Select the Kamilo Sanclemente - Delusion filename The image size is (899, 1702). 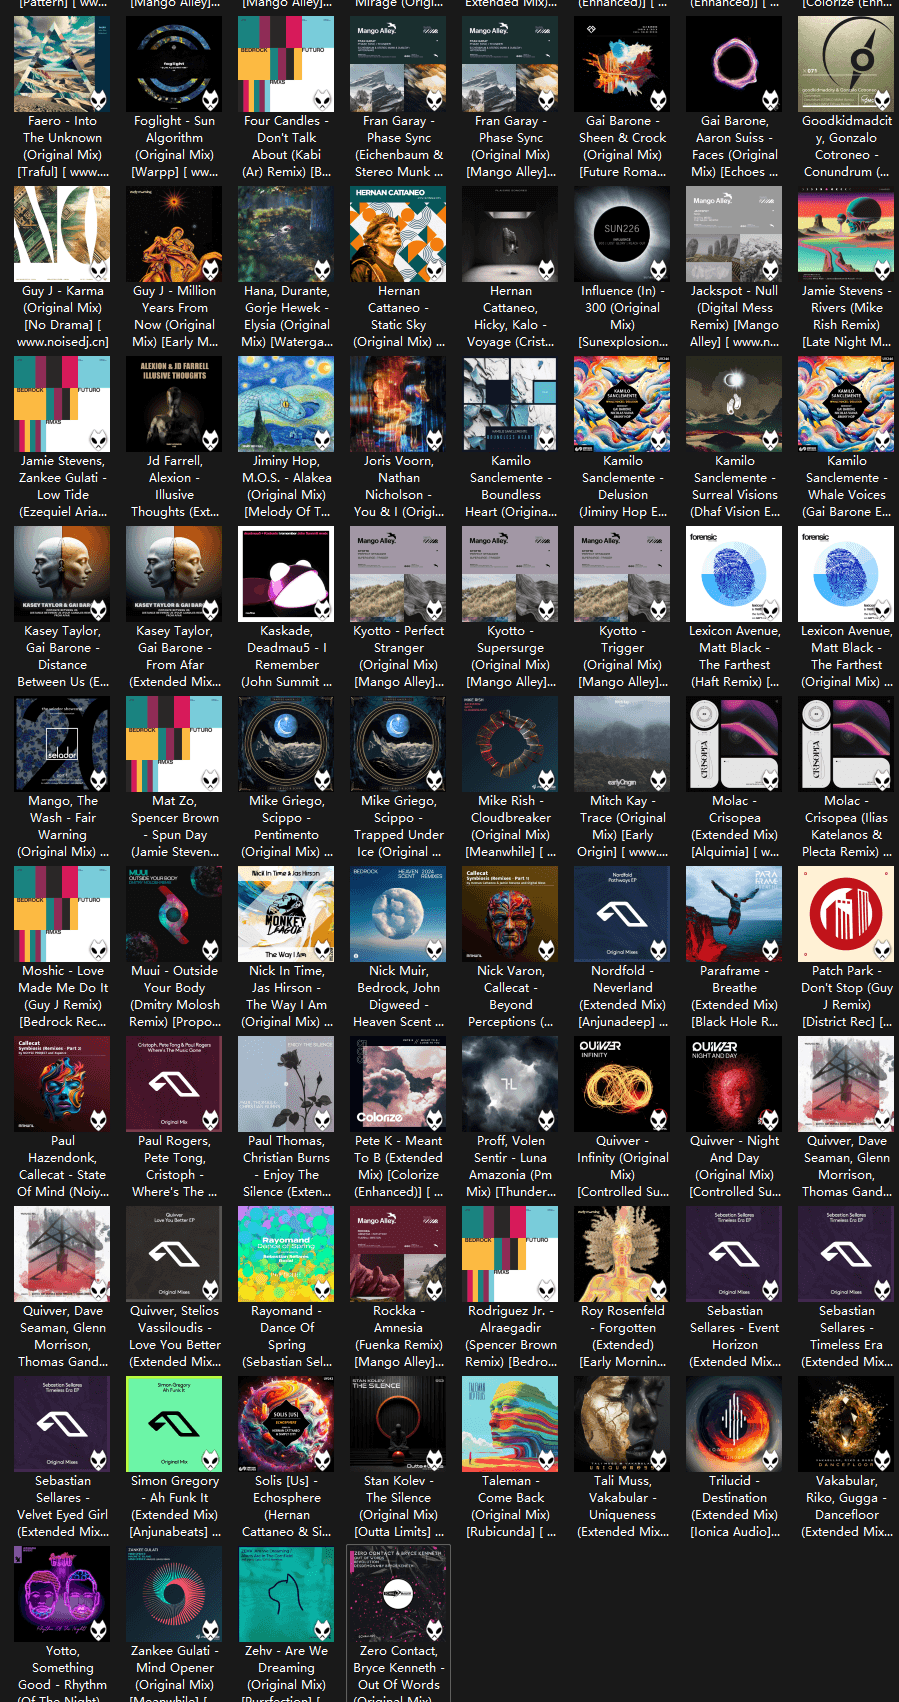[x=622, y=486]
